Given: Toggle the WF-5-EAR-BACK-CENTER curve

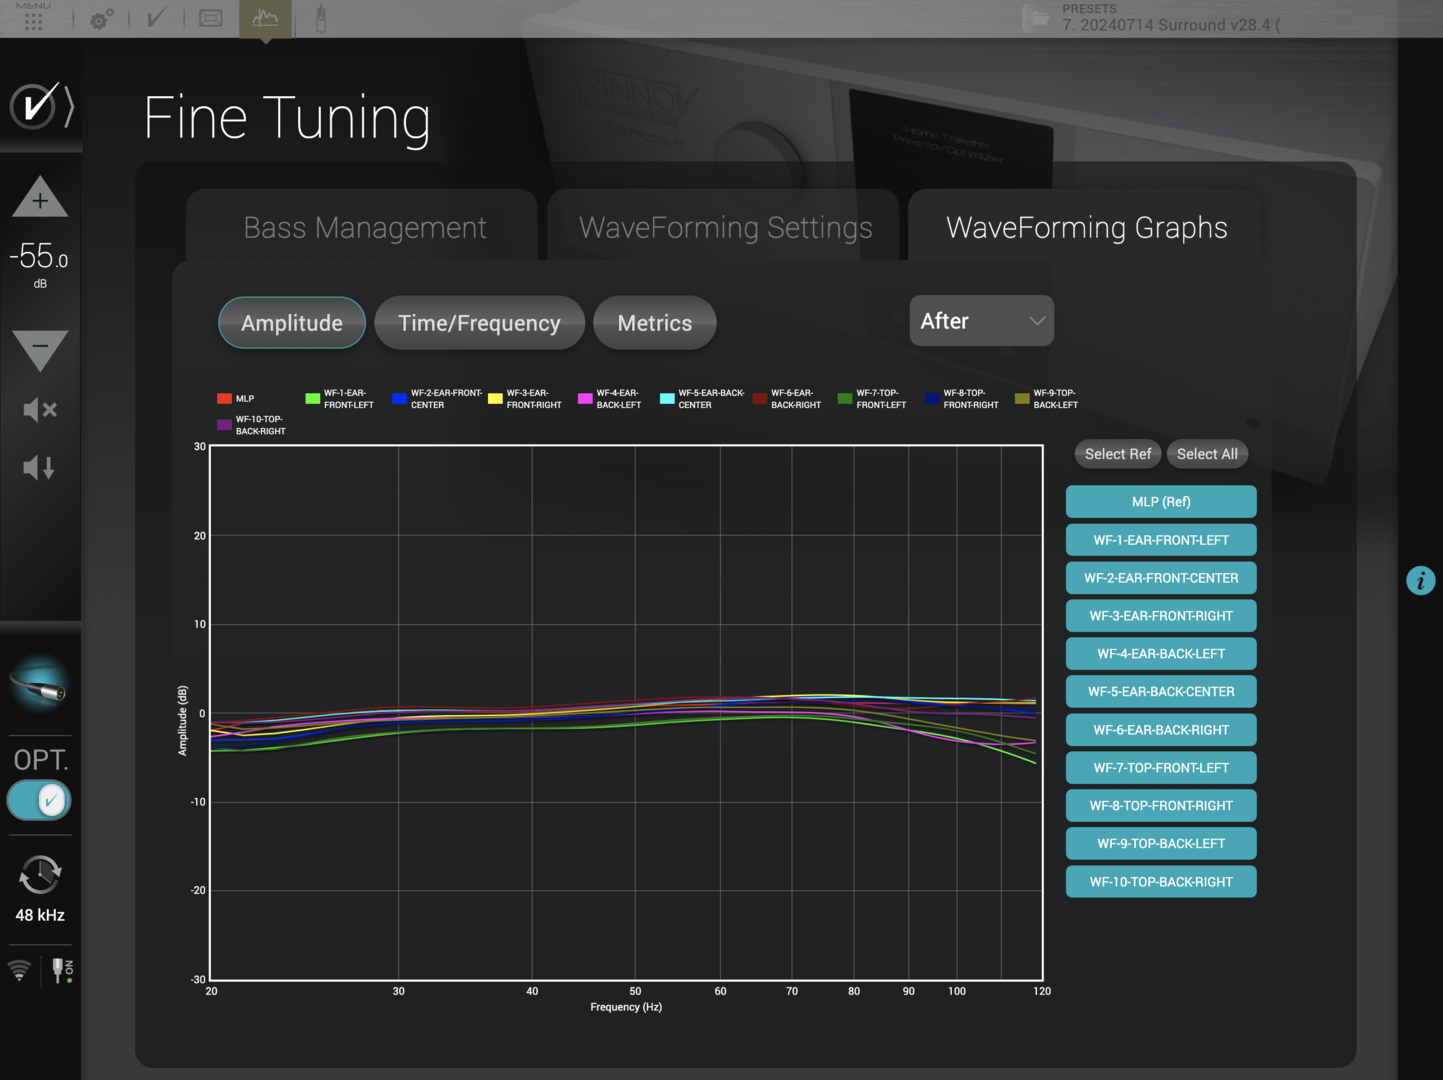Looking at the screenshot, I should pos(1160,692).
